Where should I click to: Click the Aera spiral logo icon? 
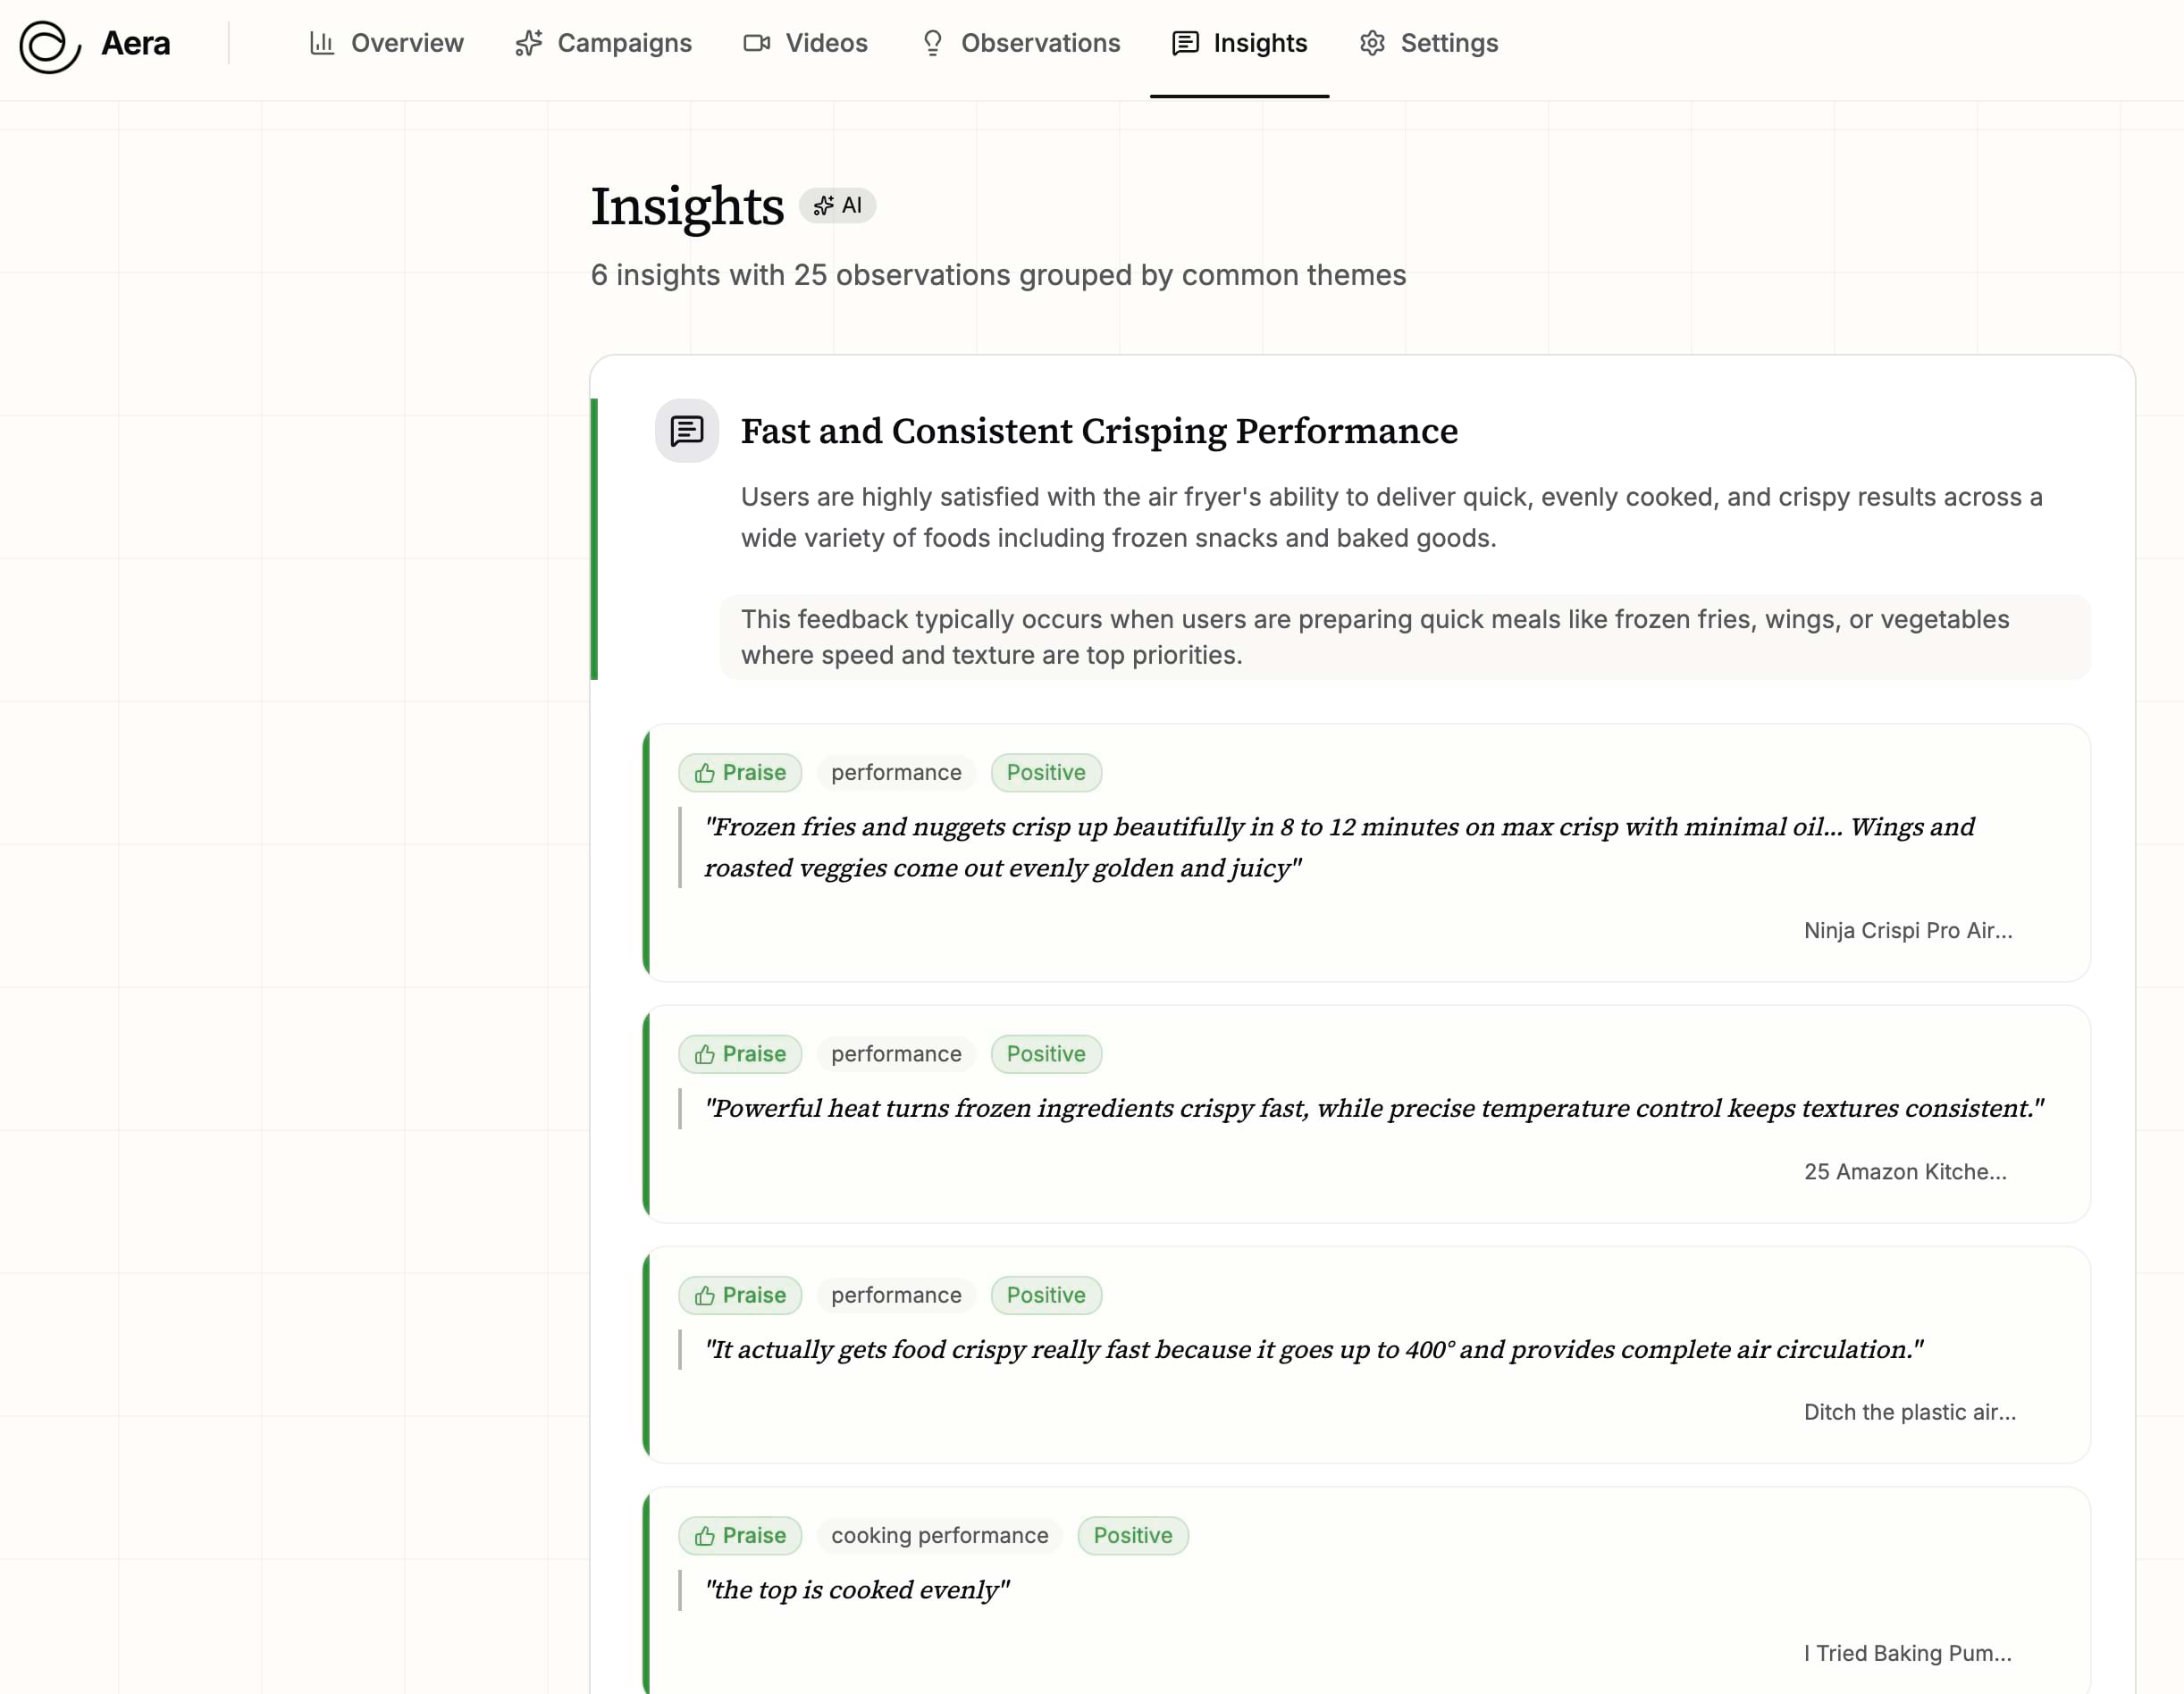click(x=49, y=45)
